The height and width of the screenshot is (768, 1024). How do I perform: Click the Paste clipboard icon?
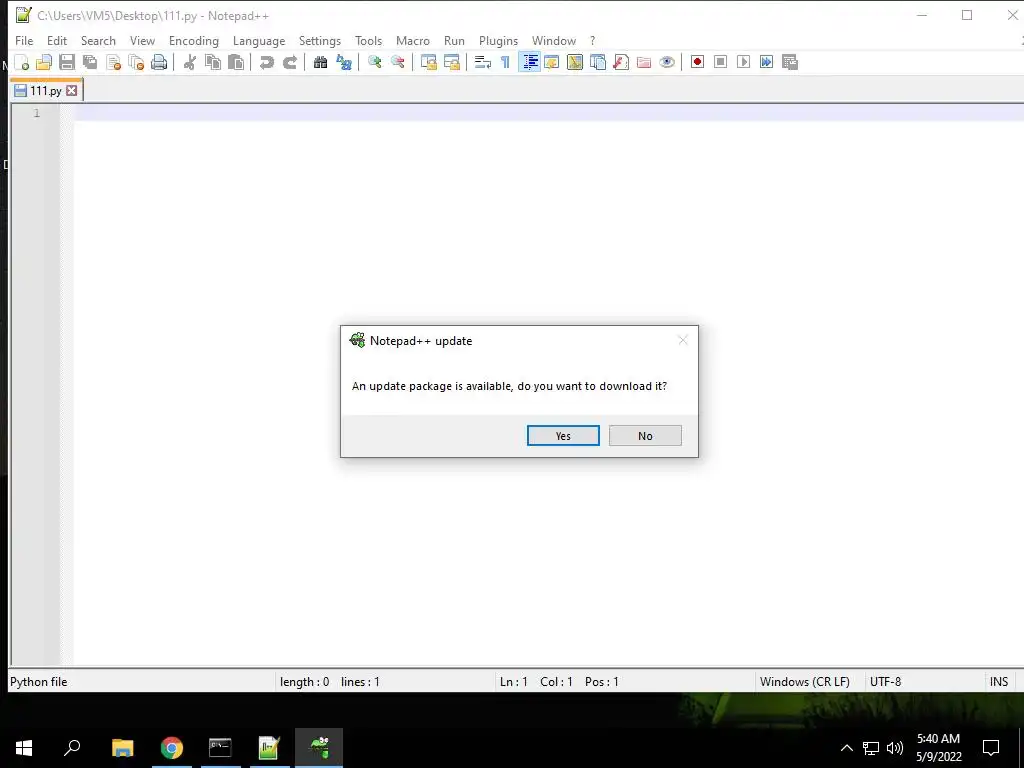click(x=236, y=62)
